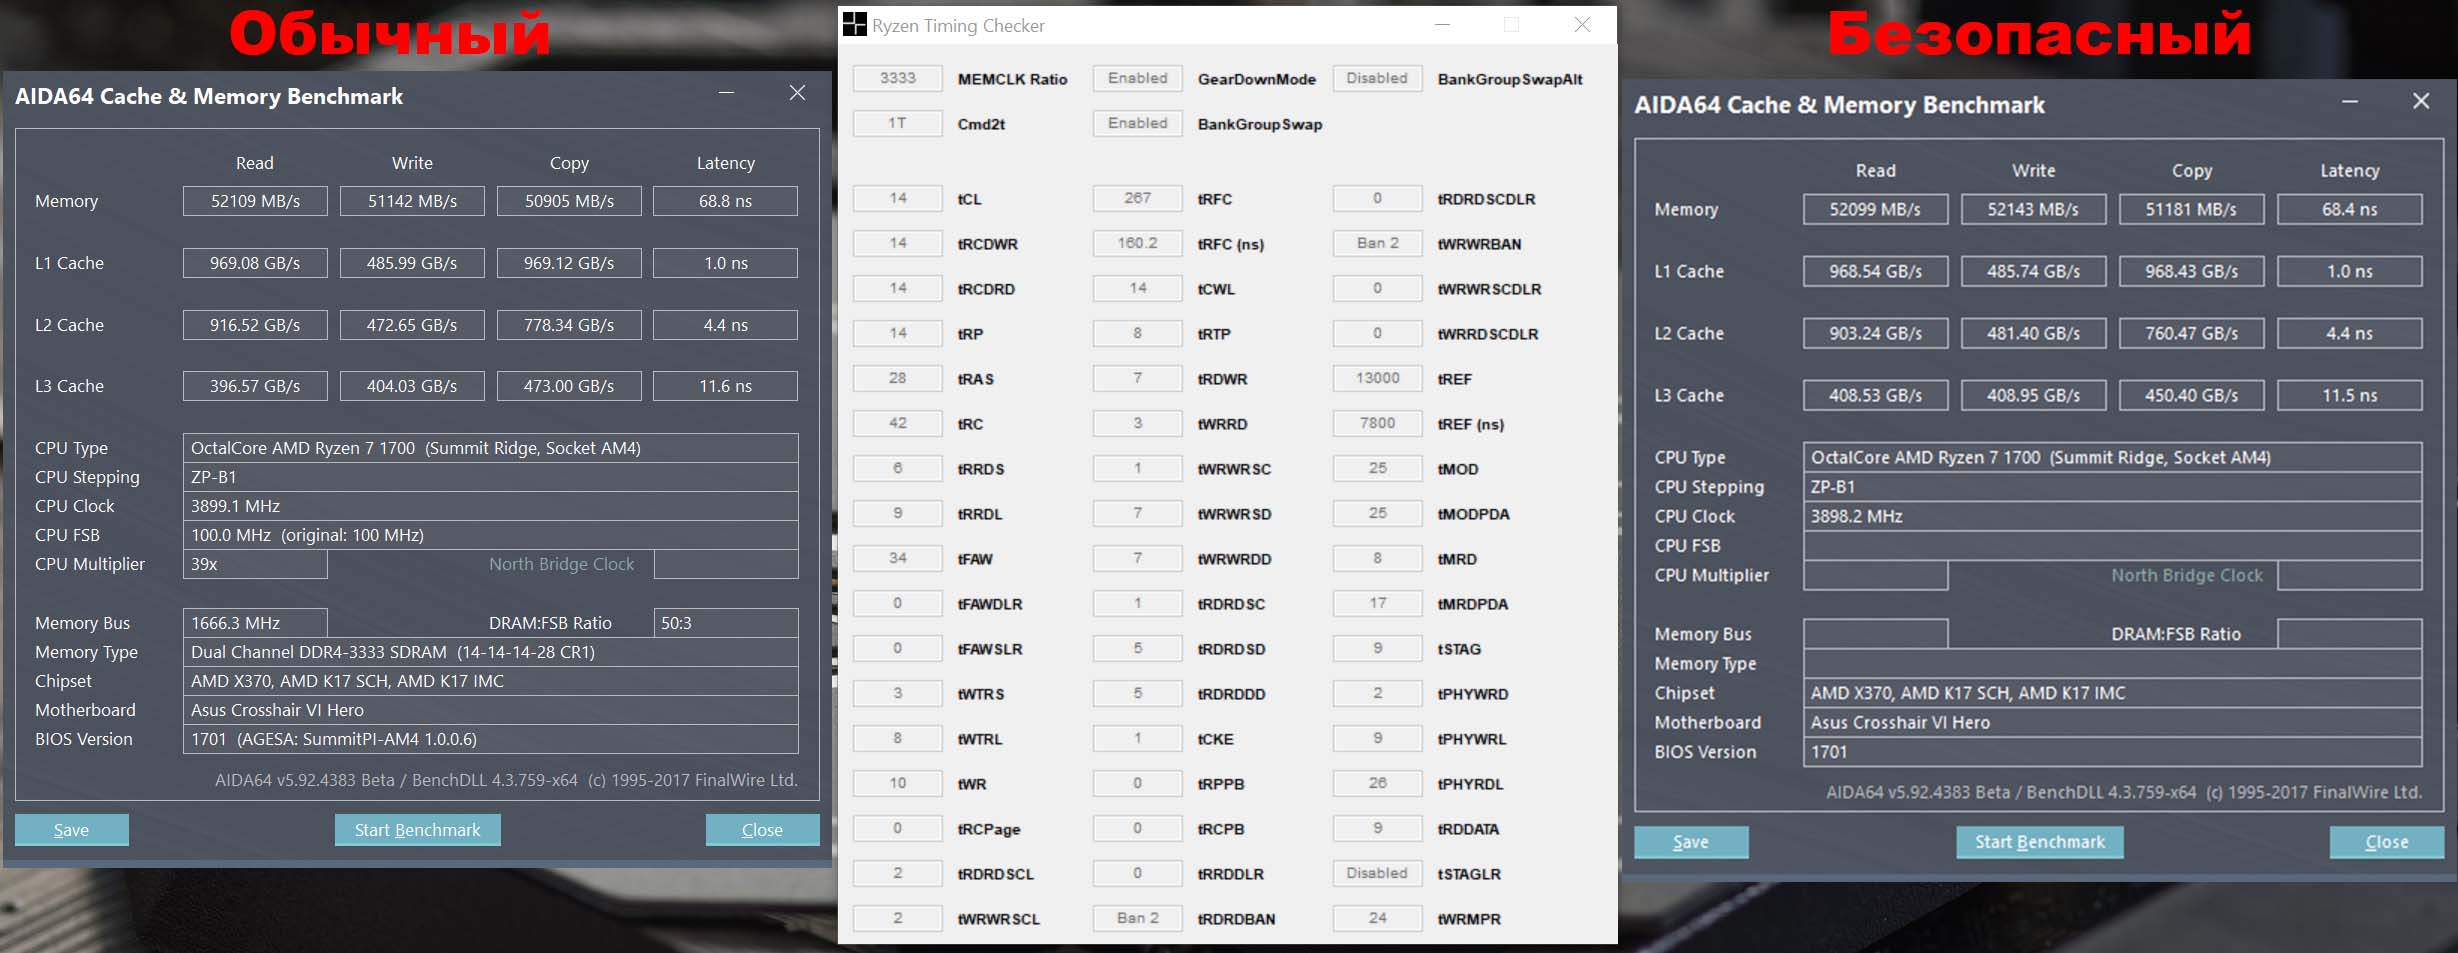2458x953 pixels.
Task: Click the Ryzen Timing Checker window title text
Action: point(958,26)
